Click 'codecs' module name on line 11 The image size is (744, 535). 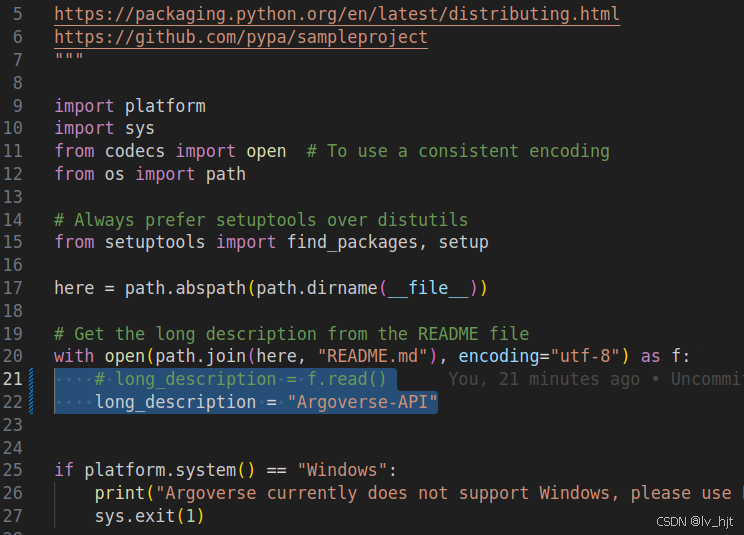(x=135, y=151)
